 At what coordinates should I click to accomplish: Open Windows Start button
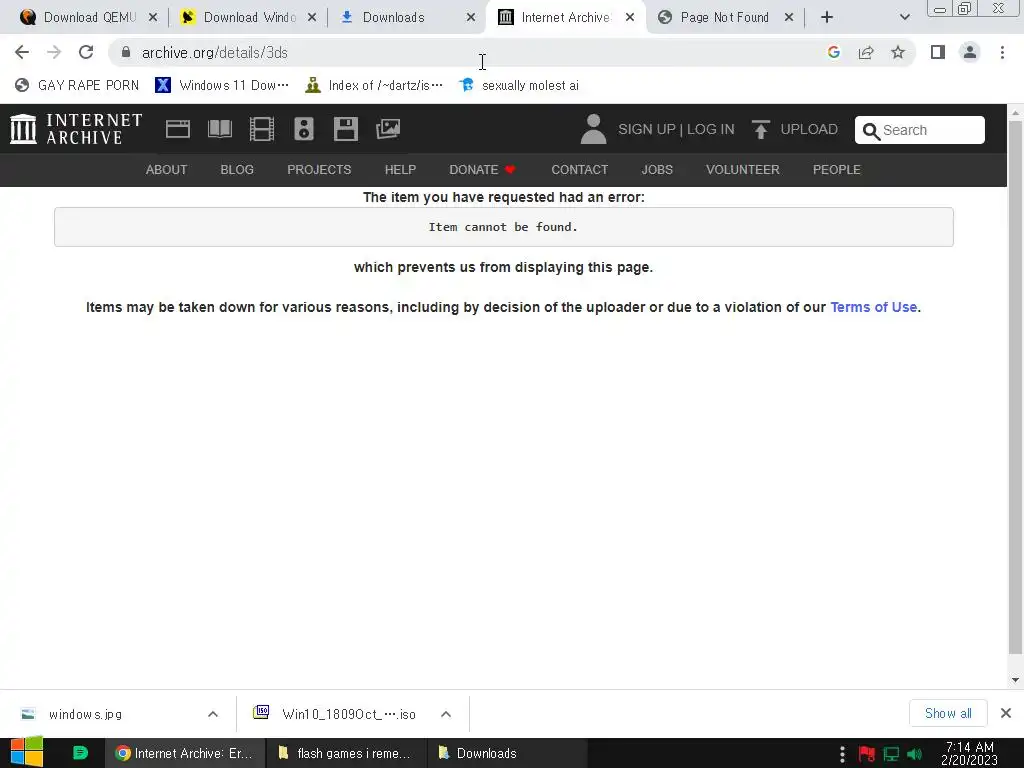[x=26, y=752]
